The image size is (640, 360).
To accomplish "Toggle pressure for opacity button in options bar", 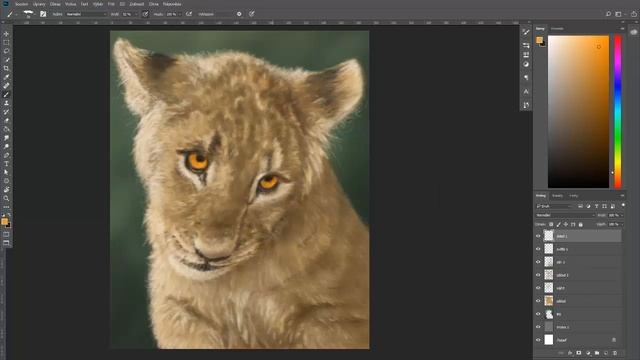I will (145, 14).
